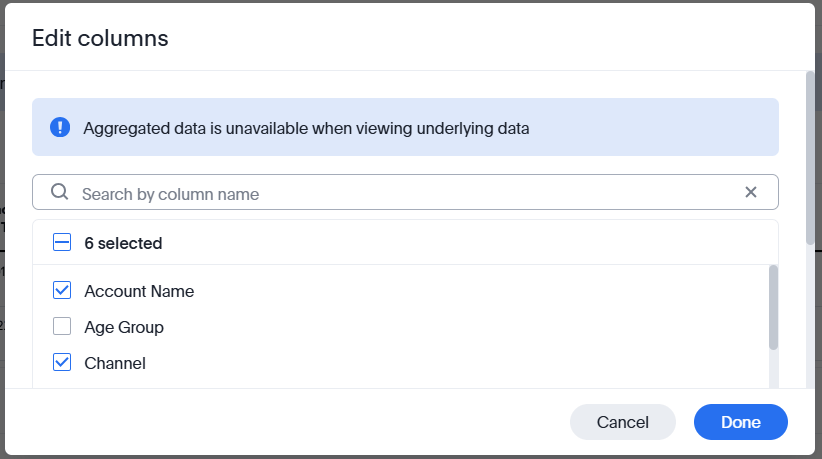Select the Age Group column label

coord(124,327)
